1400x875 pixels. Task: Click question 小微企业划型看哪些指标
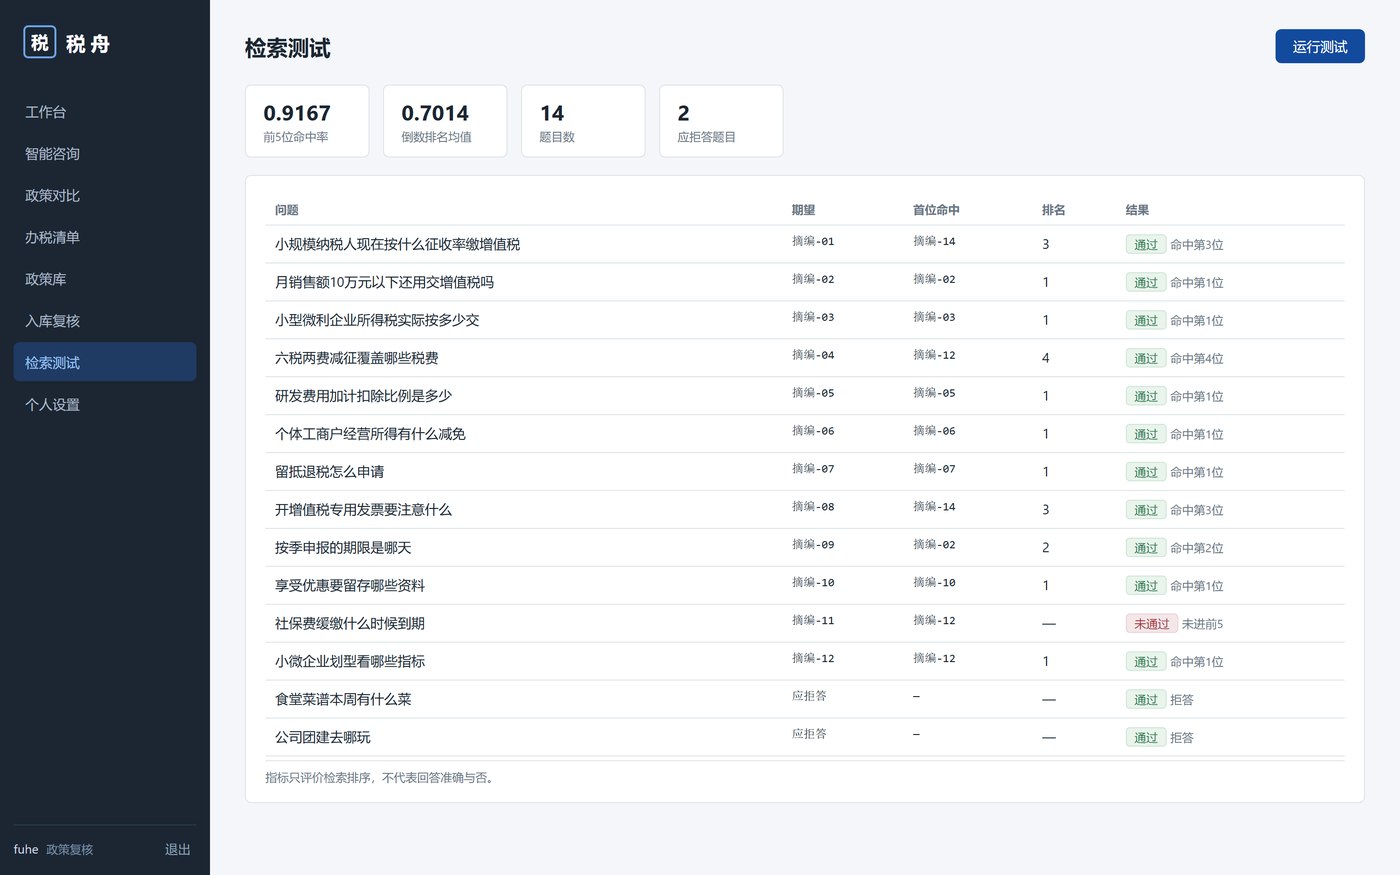(350, 662)
